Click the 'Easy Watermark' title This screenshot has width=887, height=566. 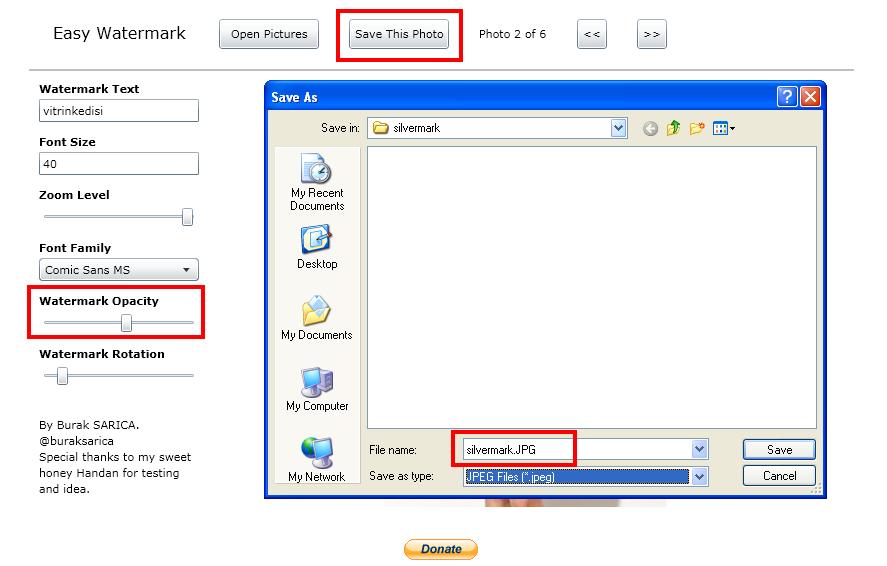[119, 33]
